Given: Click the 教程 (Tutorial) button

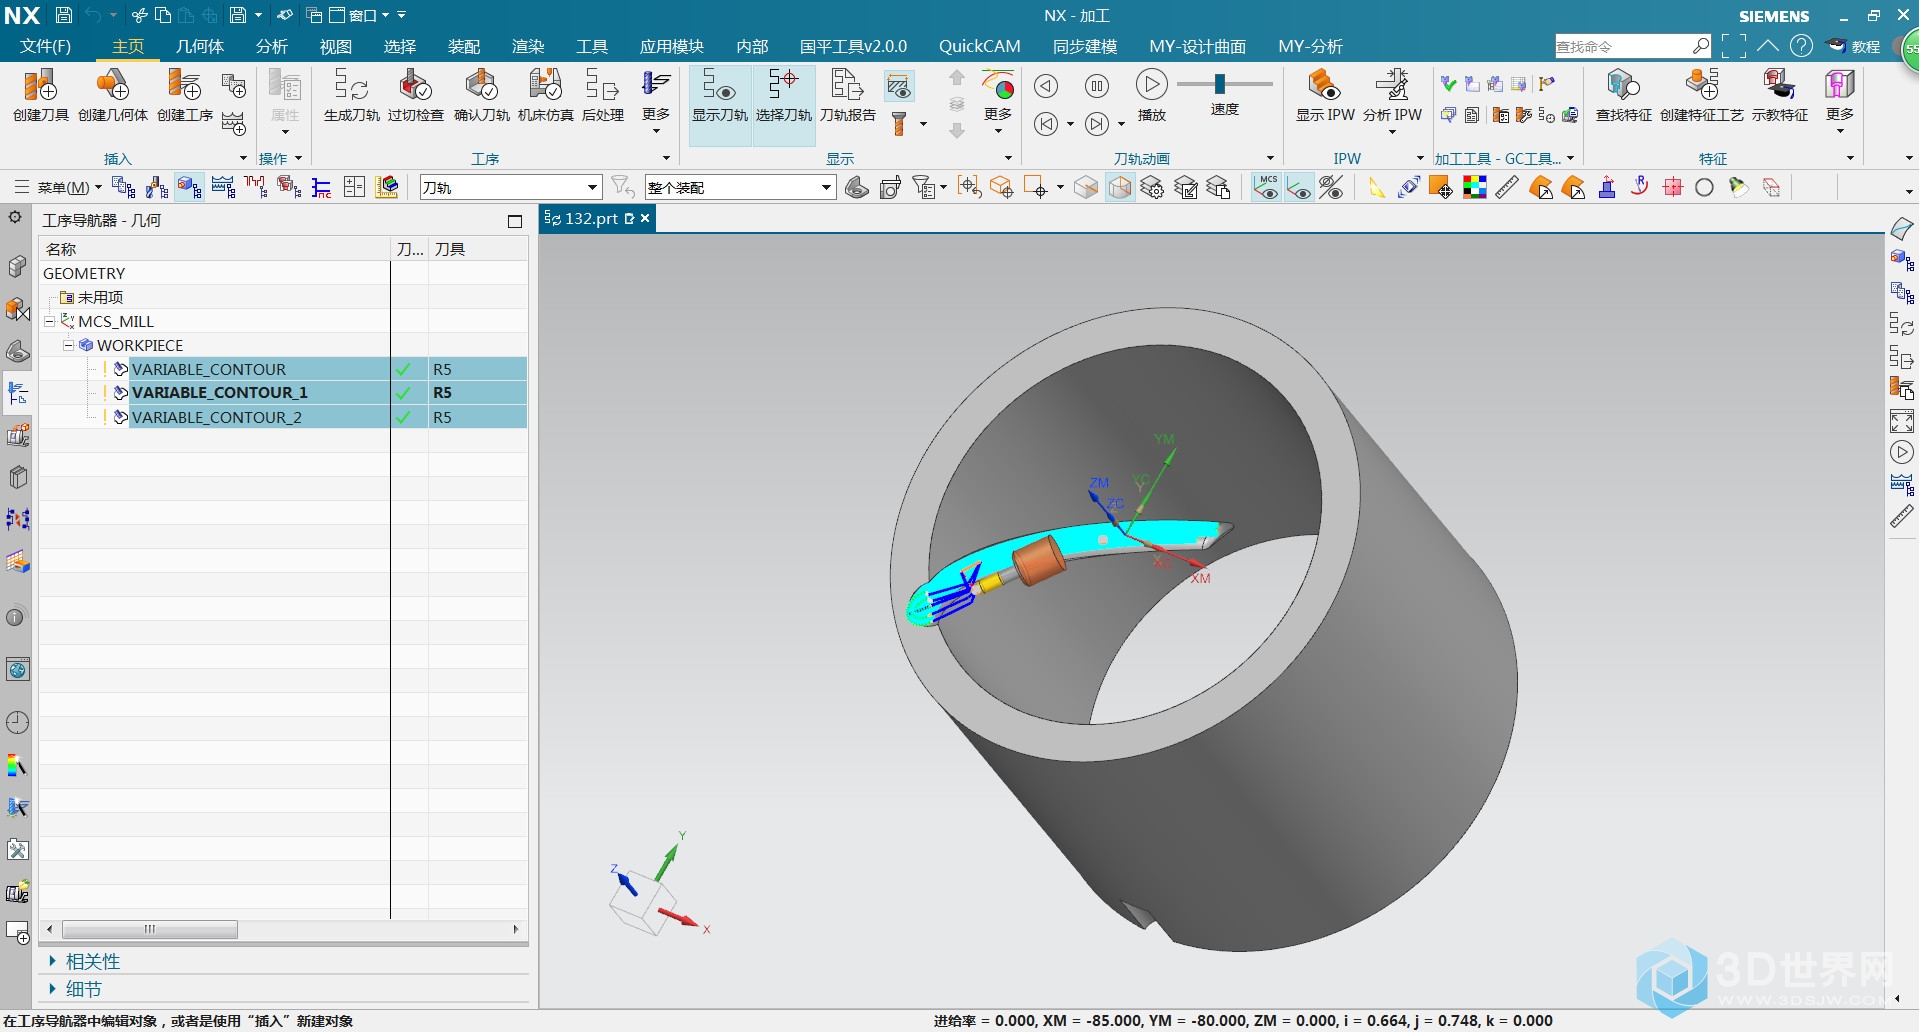Looking at the screenshot, I should (x=1854, y=46).
